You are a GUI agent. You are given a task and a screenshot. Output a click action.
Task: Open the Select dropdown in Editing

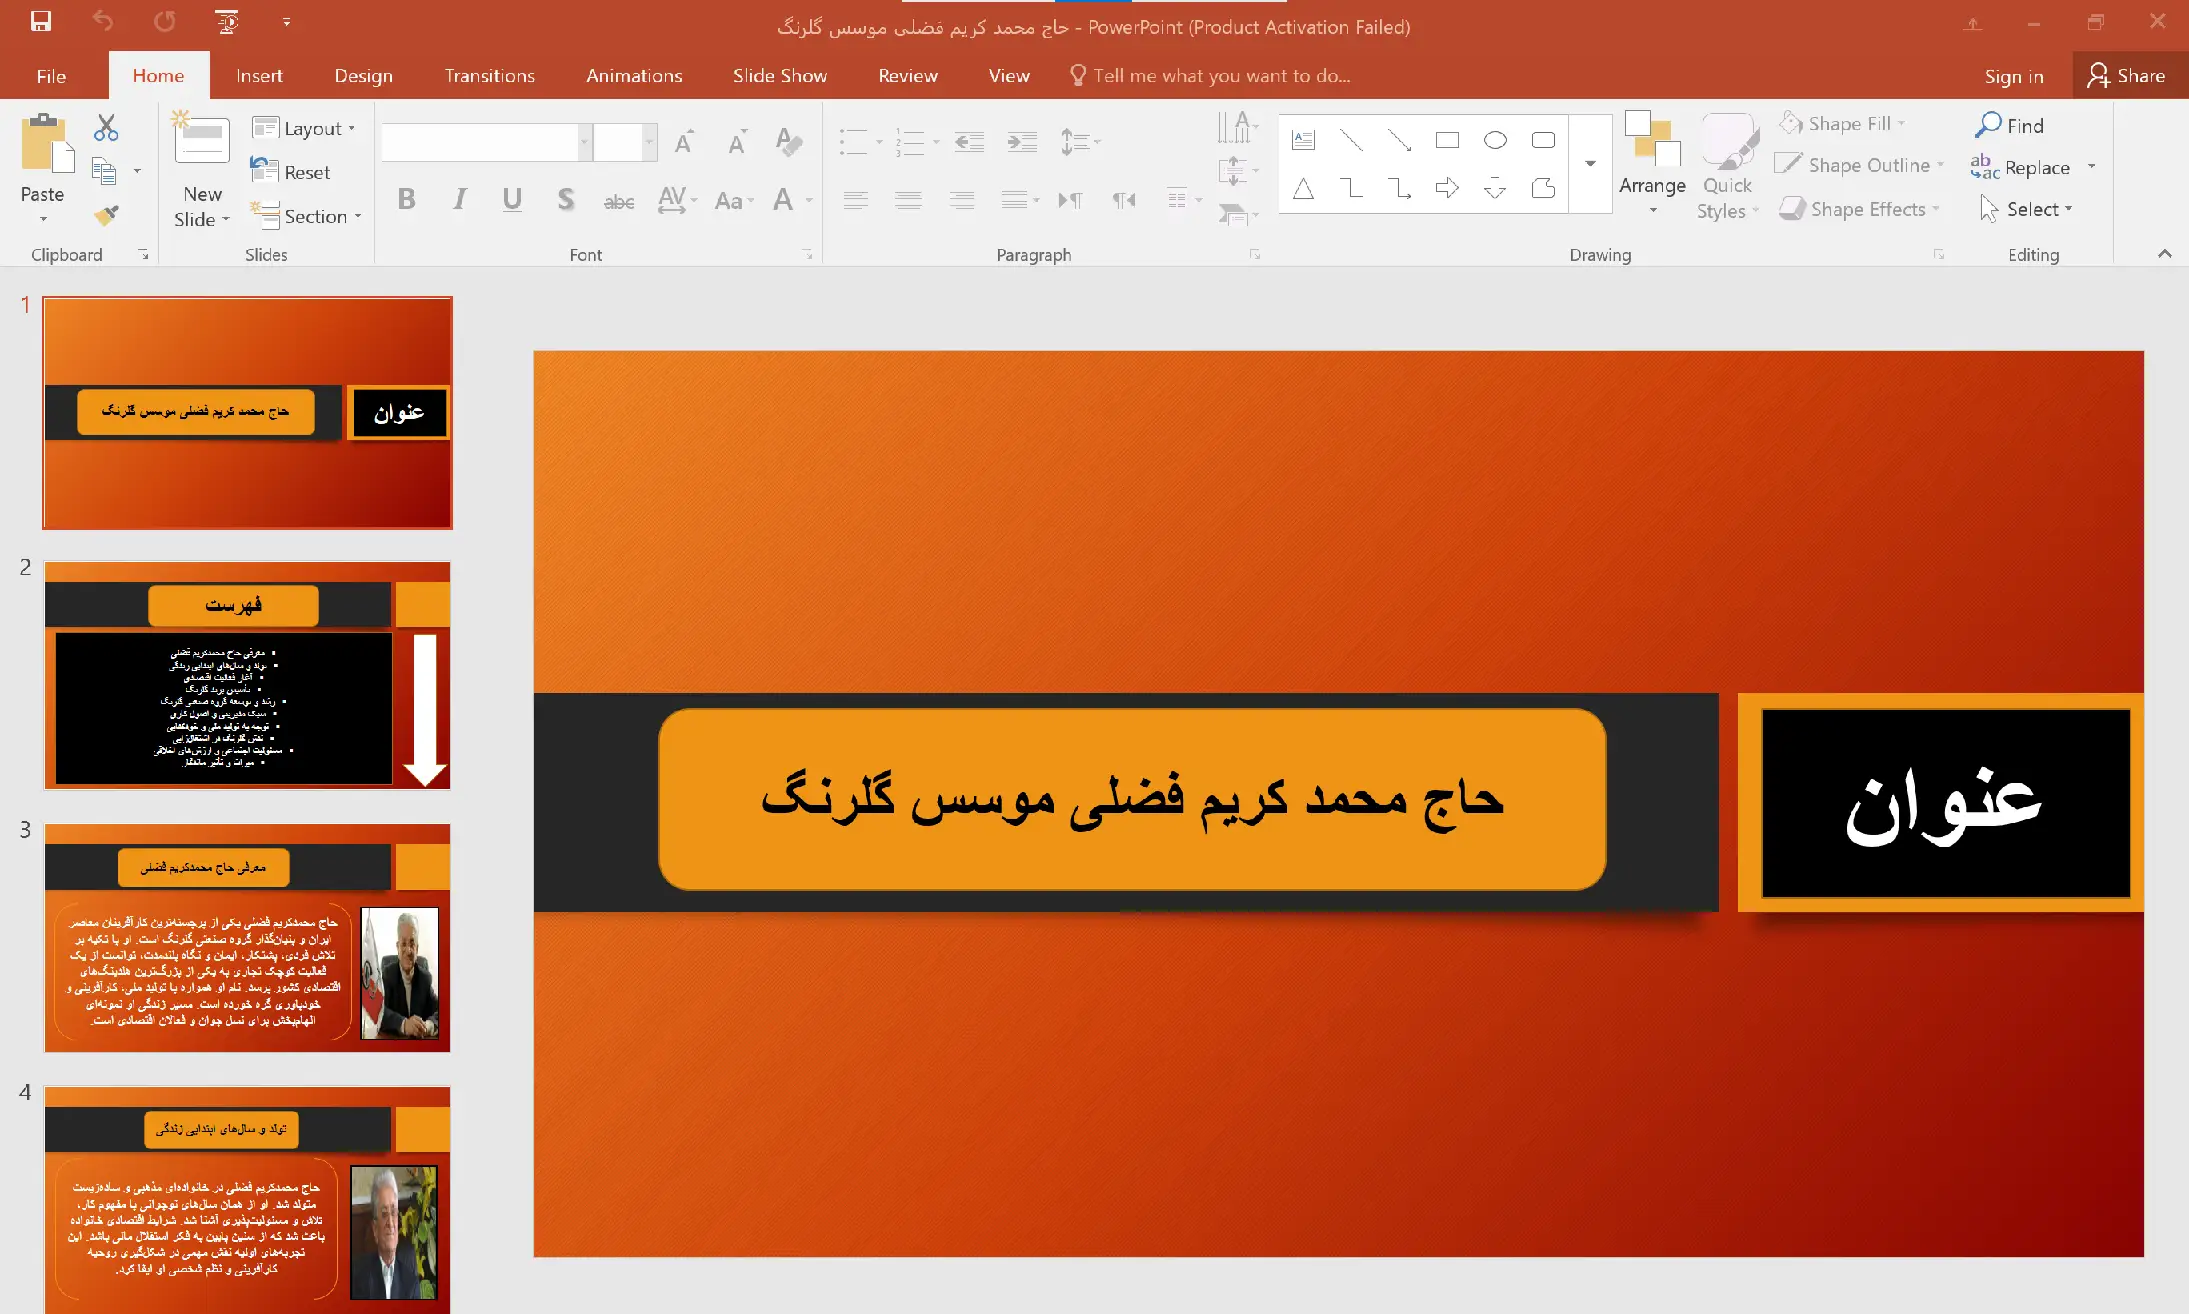pyautogui.click(x=2025, y=209)
